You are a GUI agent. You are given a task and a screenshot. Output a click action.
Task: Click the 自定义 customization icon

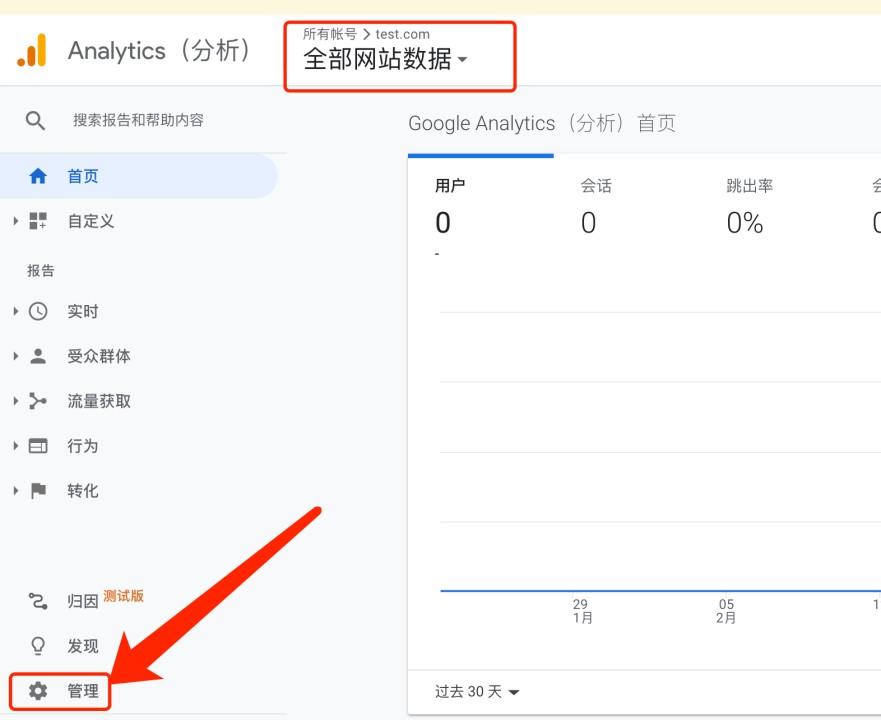click(x=38, y=221)
